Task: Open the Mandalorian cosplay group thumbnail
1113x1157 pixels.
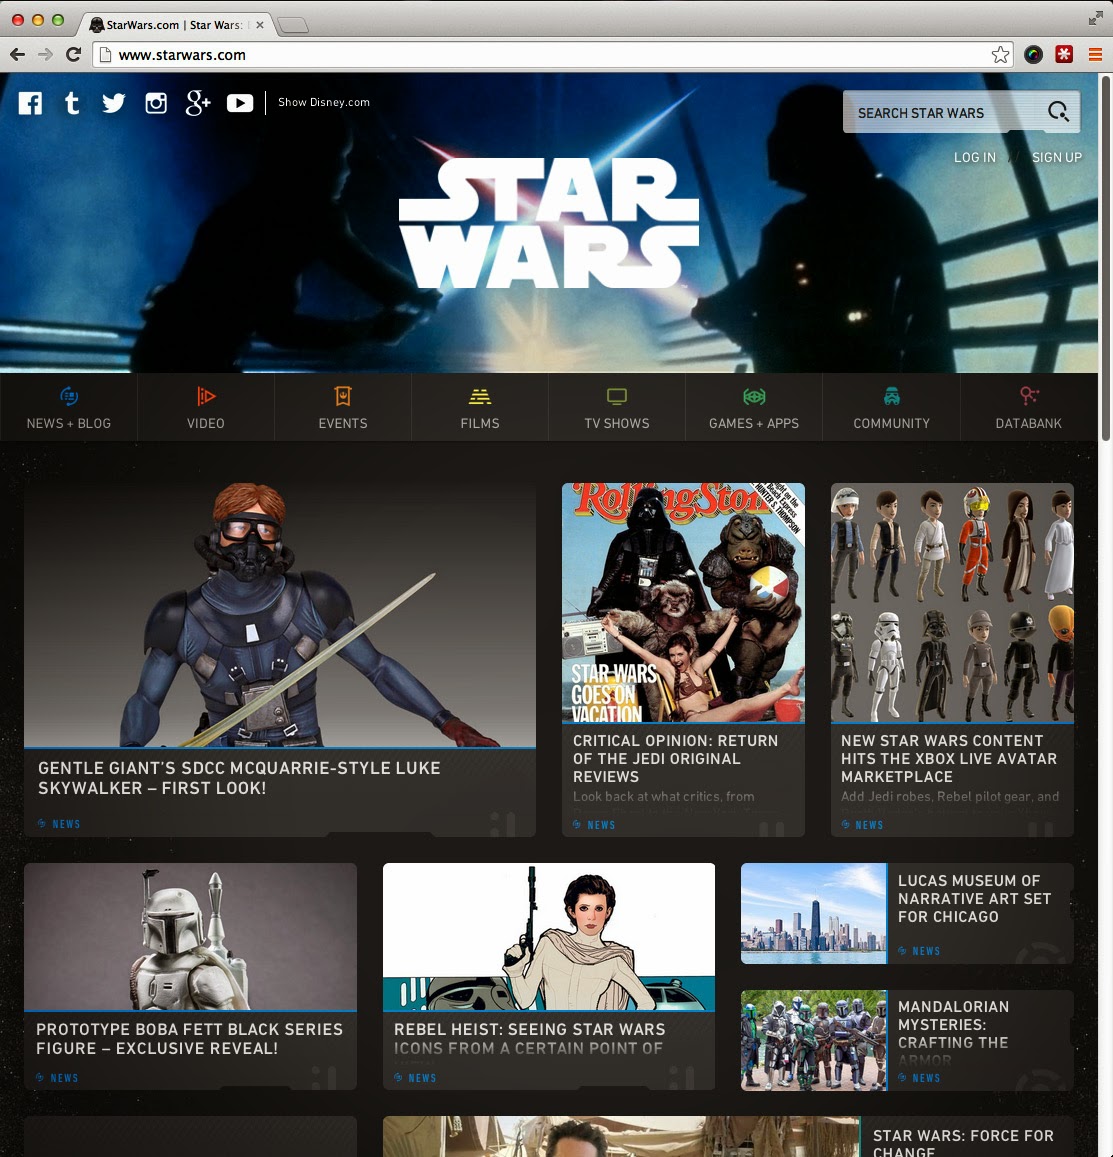Action: pos(813,1040)
